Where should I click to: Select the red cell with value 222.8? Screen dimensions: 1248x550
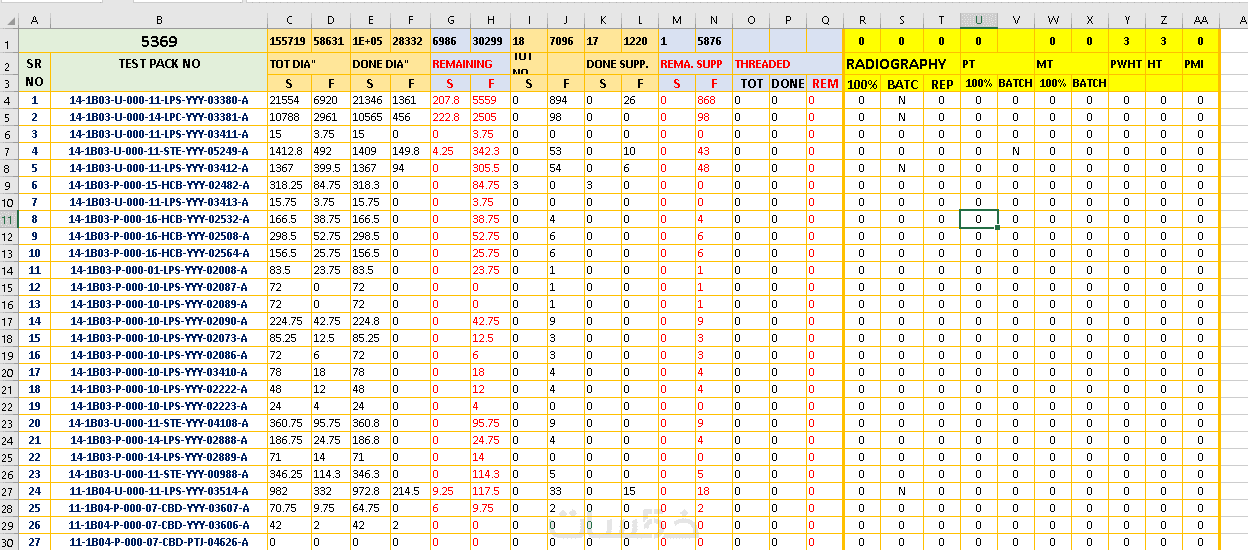tap(450, 117)
